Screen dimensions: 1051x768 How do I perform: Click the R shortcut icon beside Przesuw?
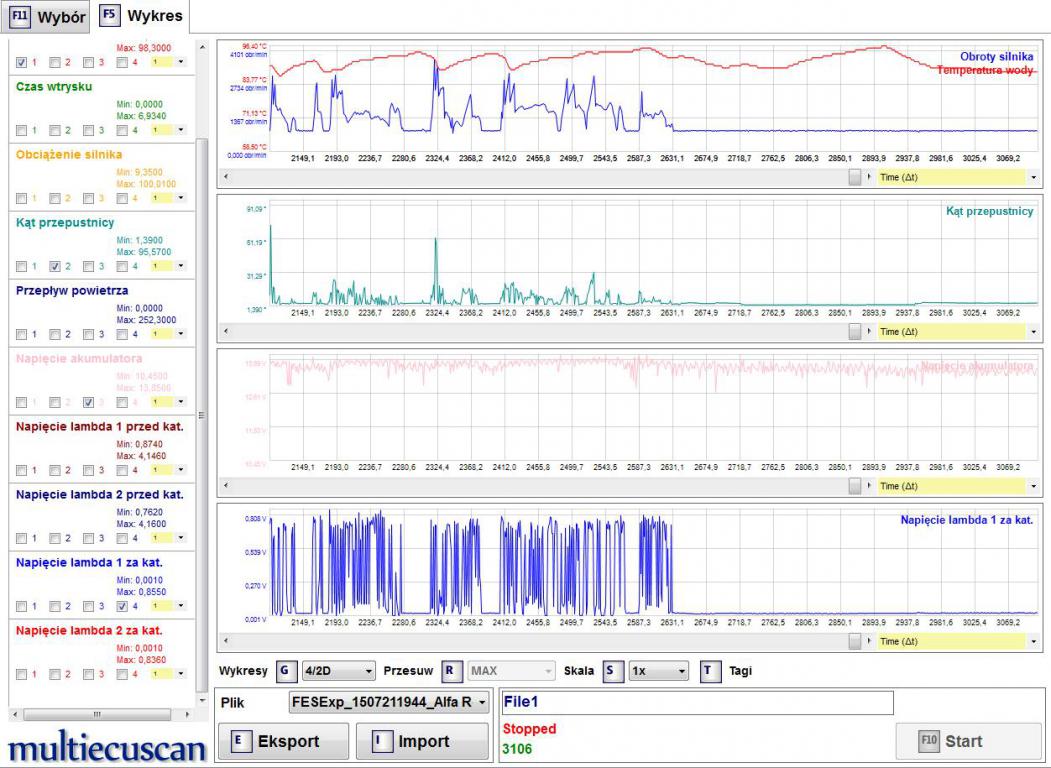click(450, 670)
